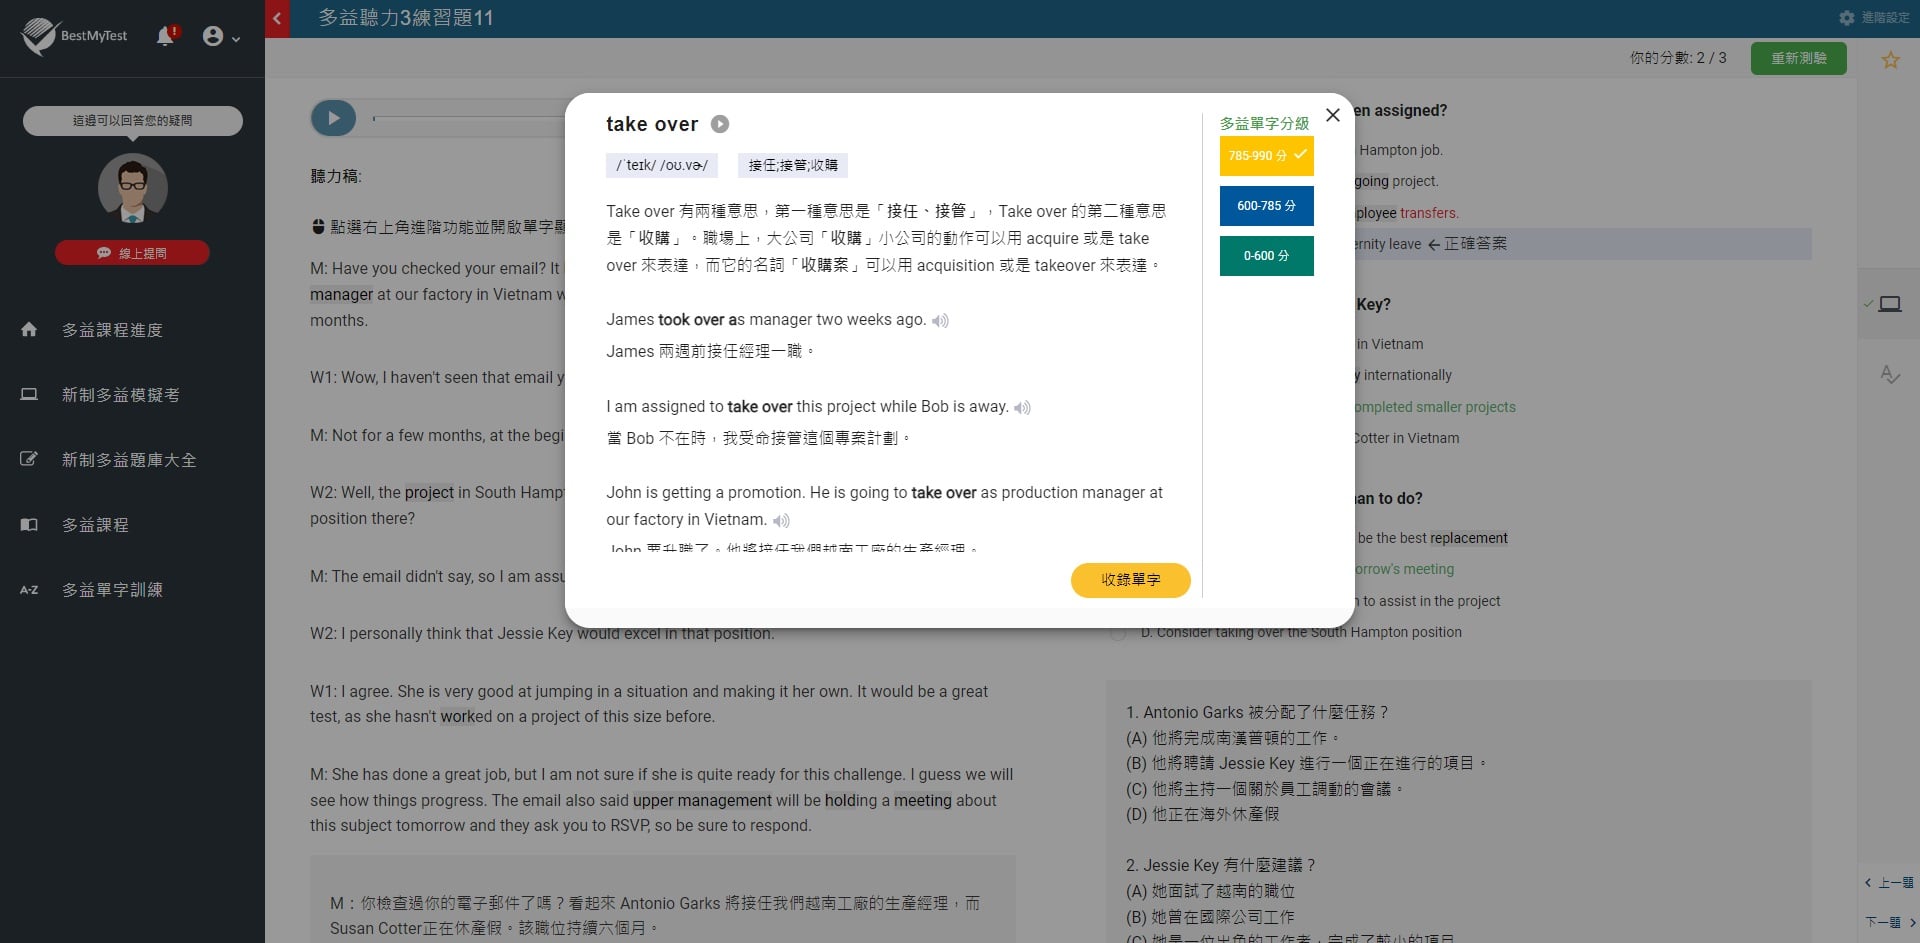Screen dimensions: 1920x943
Task: Bookmark this exercise with the star icon
Action: click(x=1890, y=60)
